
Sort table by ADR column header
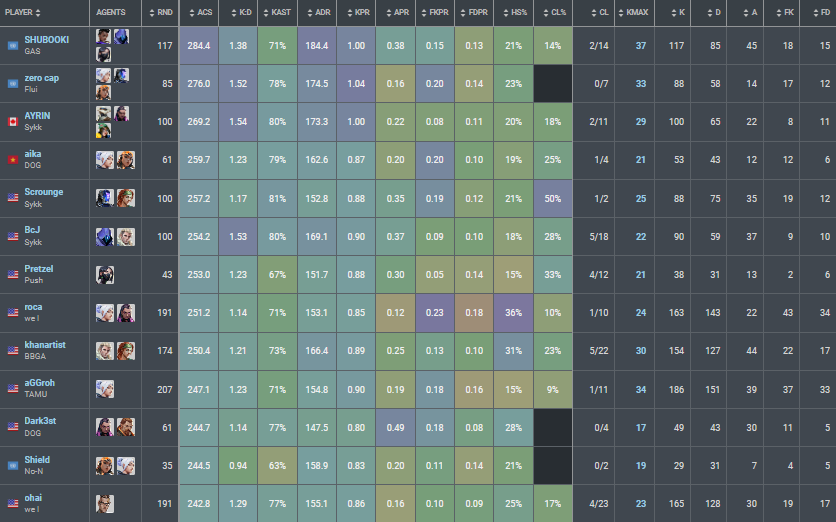tap(317, 12)
